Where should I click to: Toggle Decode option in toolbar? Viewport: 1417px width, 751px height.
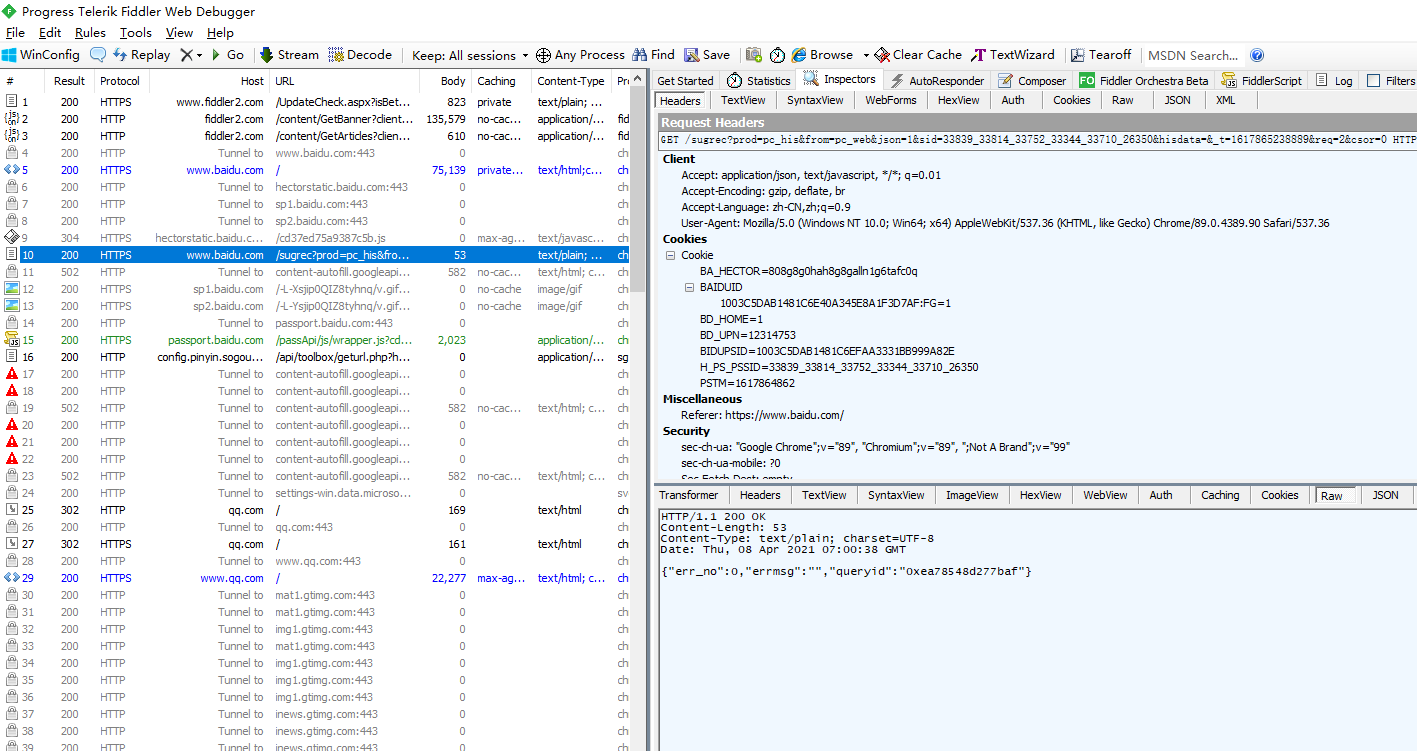360,55
